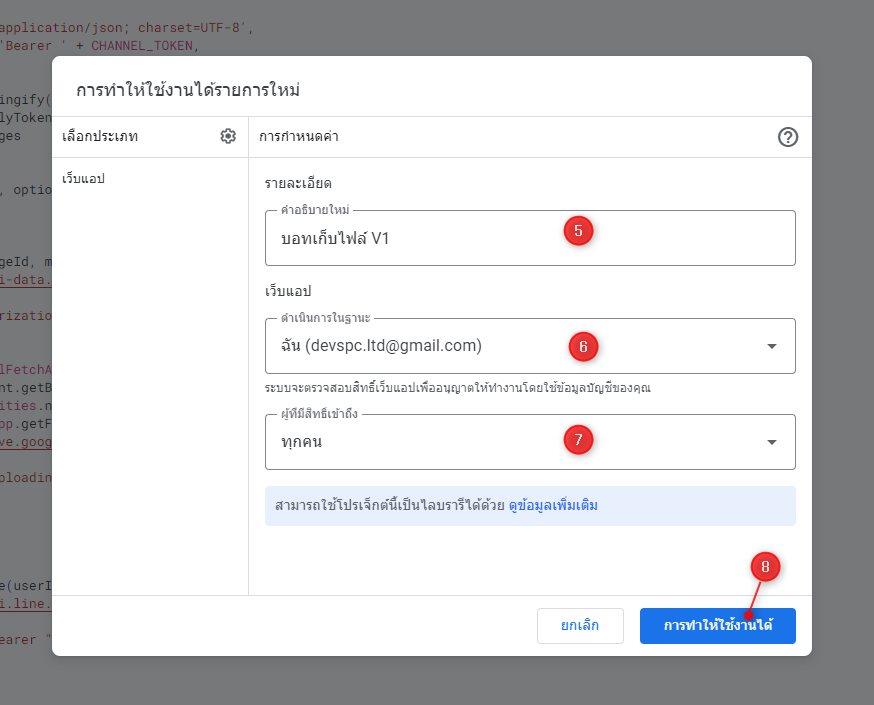Image resolution: width=874 pixels, height=705 pixels.
Task: Click the เลือกประเภท panel header
Action: 100,137
